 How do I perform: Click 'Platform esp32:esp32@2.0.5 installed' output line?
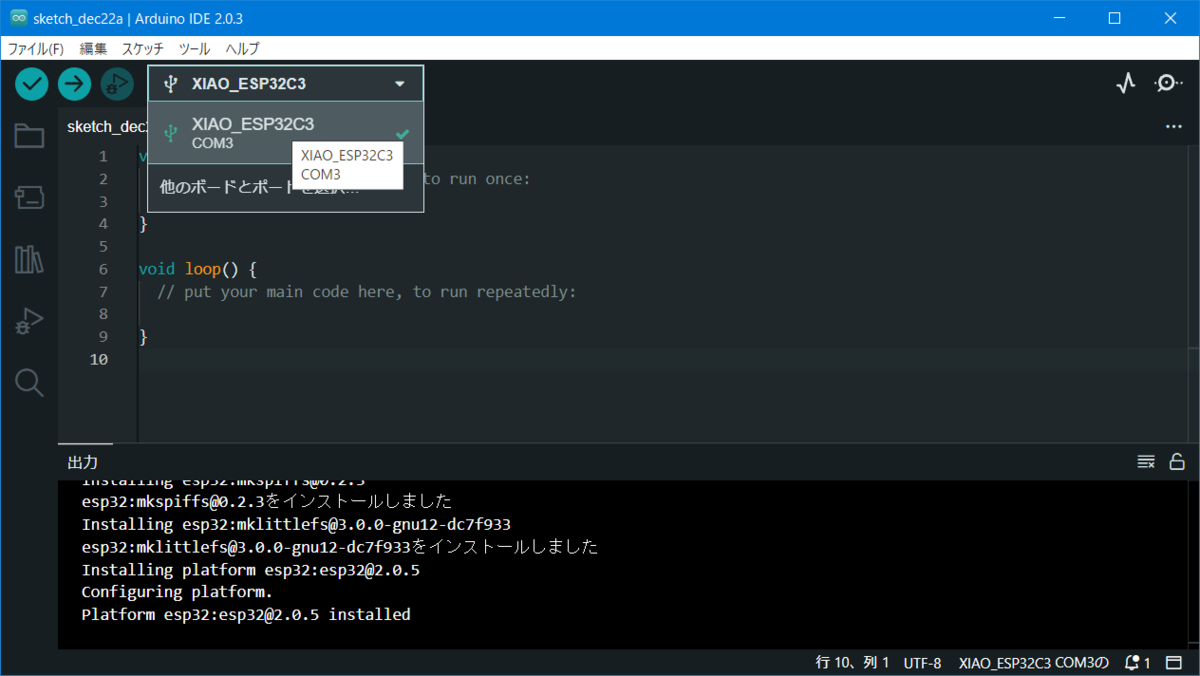[246, 615]
